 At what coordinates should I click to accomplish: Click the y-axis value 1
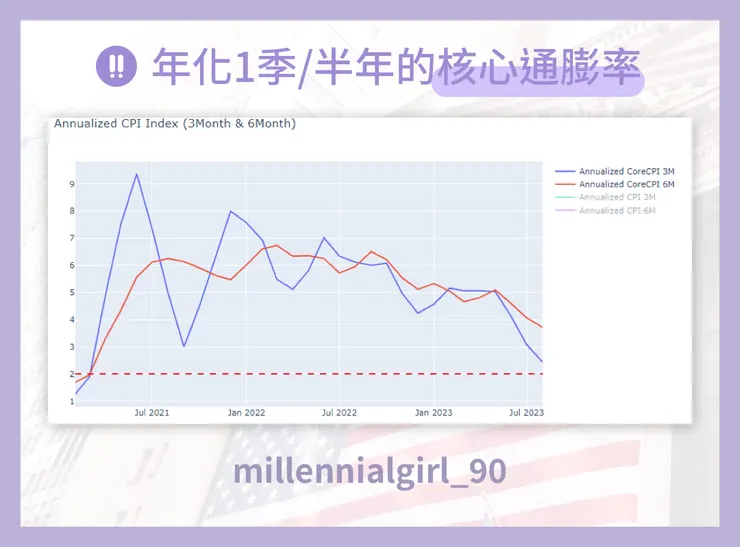click(72, 402)
